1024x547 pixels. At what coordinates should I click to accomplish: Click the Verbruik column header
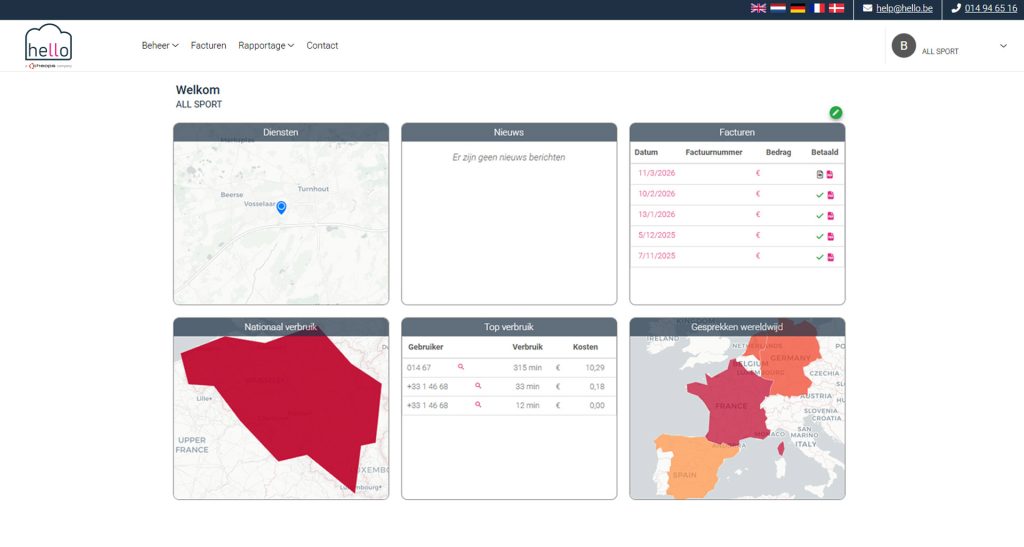tap(528, 347)
